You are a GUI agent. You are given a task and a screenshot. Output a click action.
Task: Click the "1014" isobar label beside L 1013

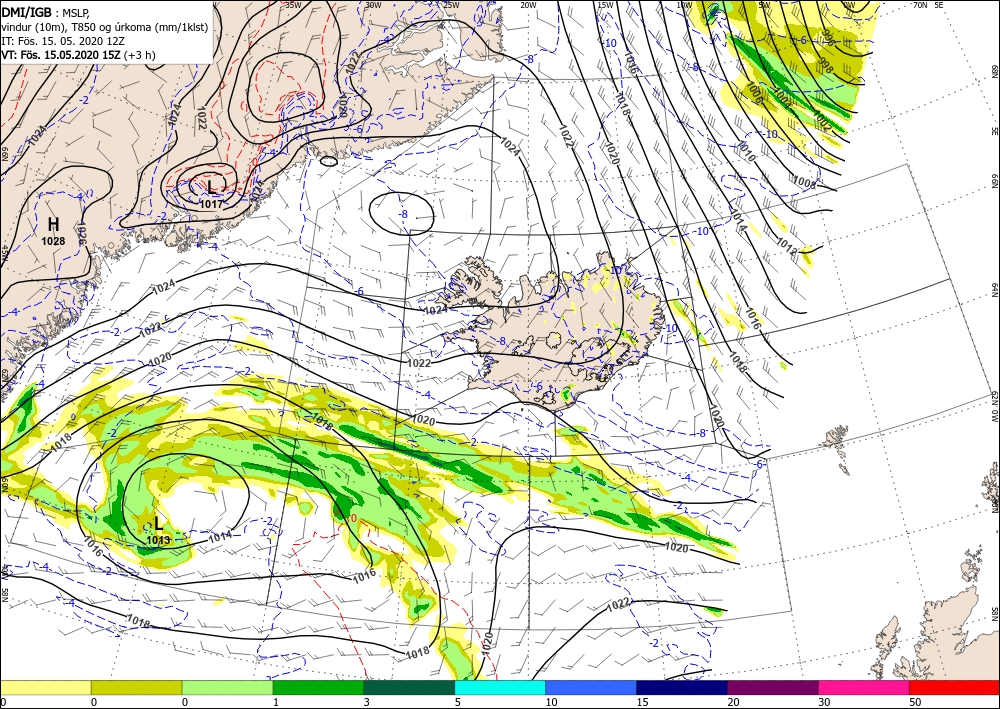point(221,536)
